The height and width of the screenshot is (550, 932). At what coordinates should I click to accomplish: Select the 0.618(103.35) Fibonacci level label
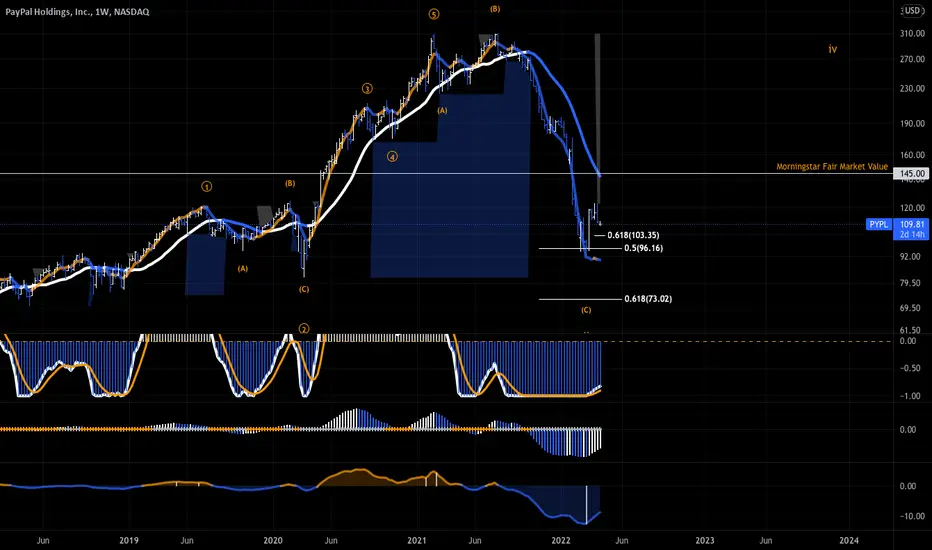point(633,235)
